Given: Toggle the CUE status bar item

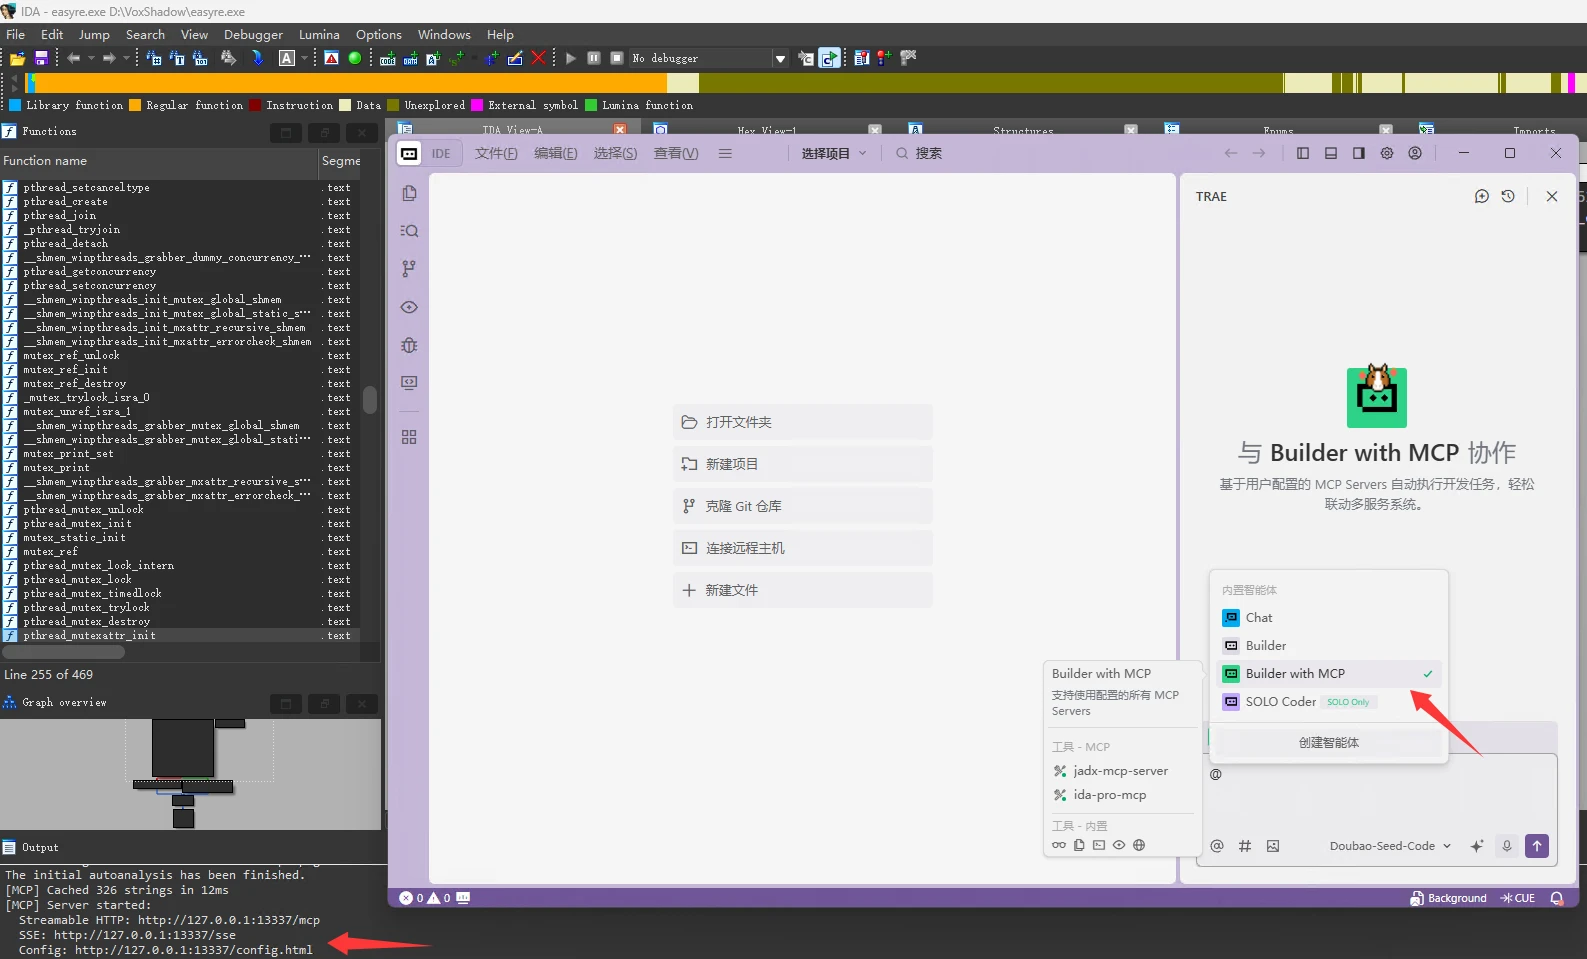Looking at the screenshot, I should [1518, 898].
